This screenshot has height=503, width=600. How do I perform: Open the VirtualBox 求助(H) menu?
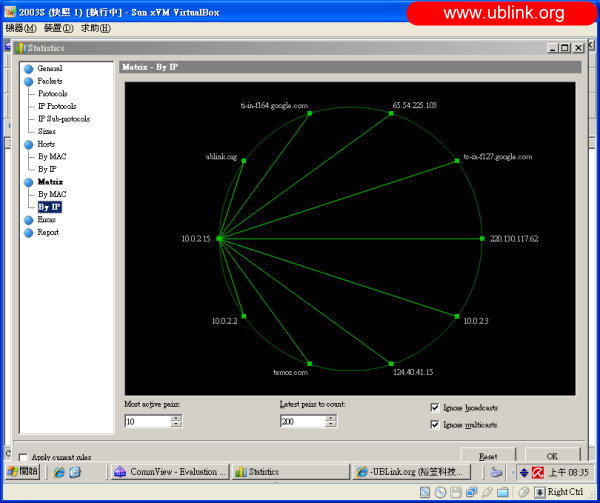(x=96, y=28)
